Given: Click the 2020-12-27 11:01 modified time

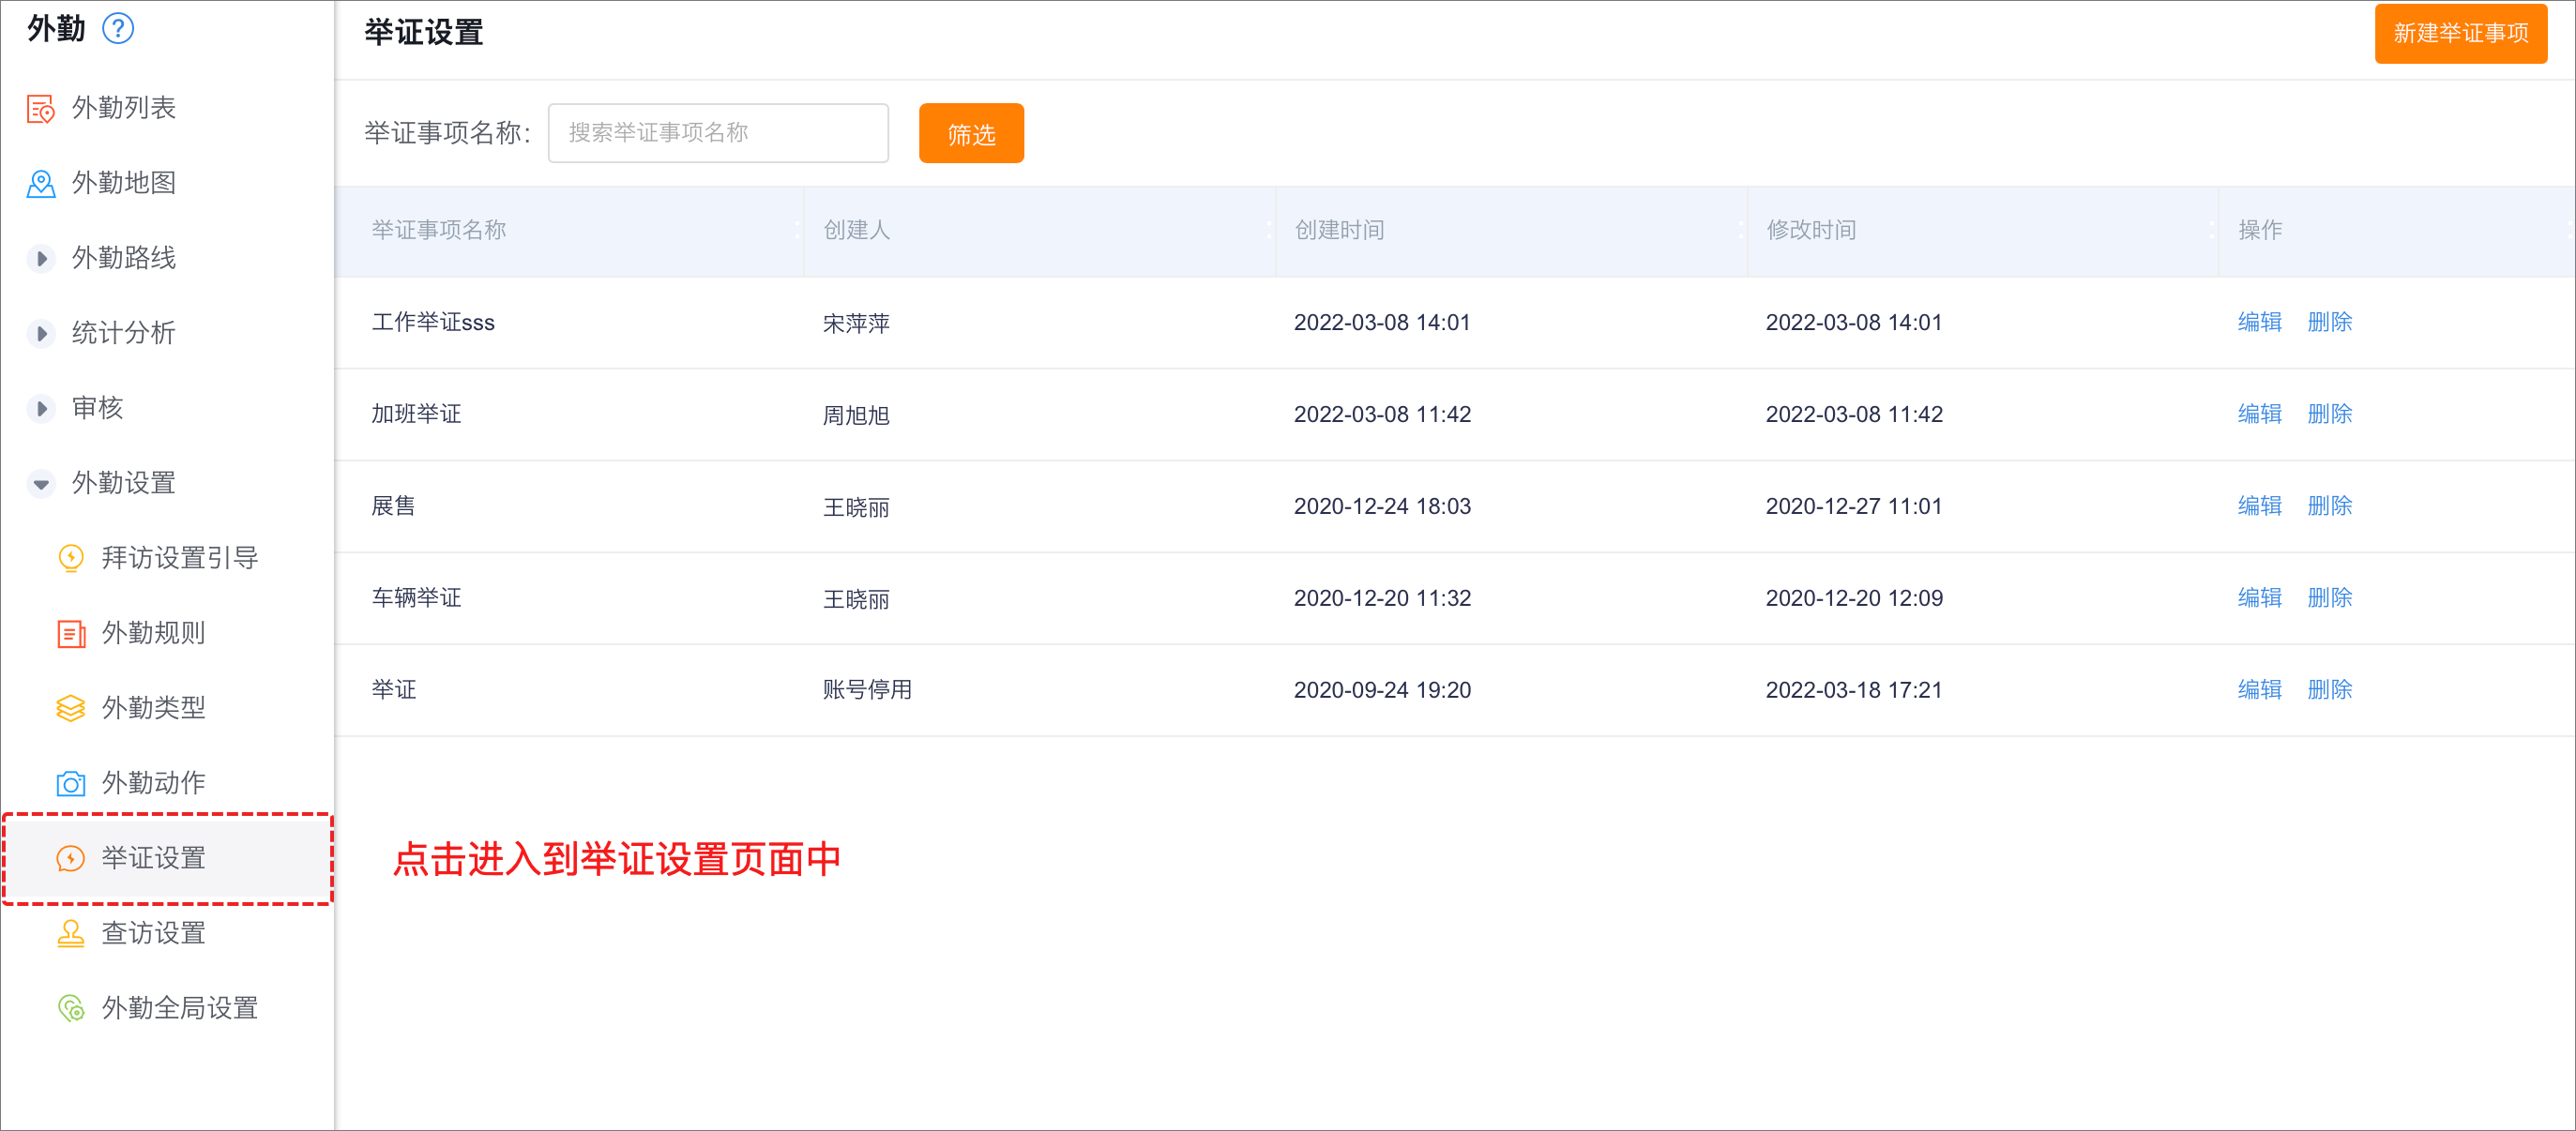Looking at the screenshot, I should 1854,506.
